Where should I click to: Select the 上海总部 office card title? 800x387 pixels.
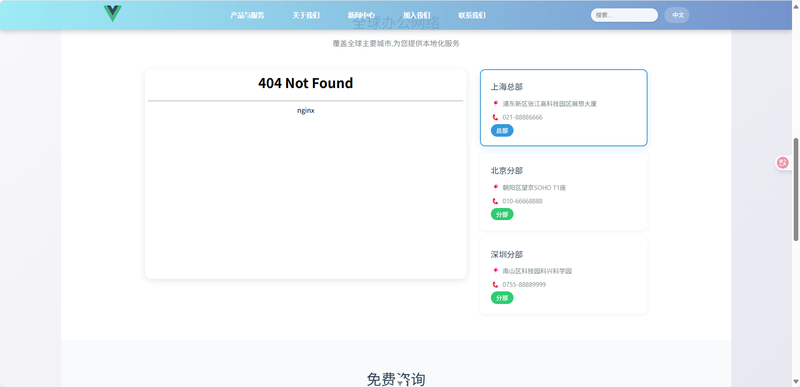click(x=507, y=87)
